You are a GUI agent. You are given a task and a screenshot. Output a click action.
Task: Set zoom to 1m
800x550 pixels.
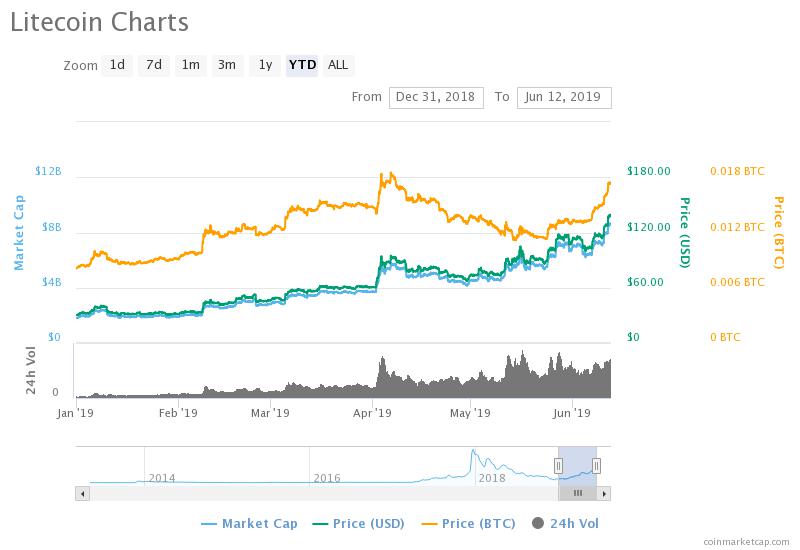point(190,65)
